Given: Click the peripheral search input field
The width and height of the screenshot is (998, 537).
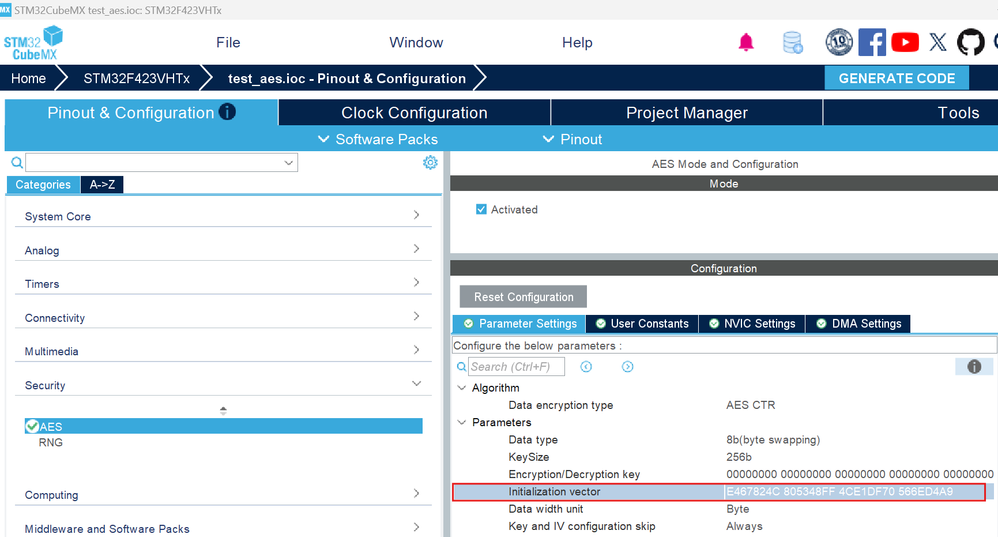Looking at the screenshot, I should [x=162, y=163].
